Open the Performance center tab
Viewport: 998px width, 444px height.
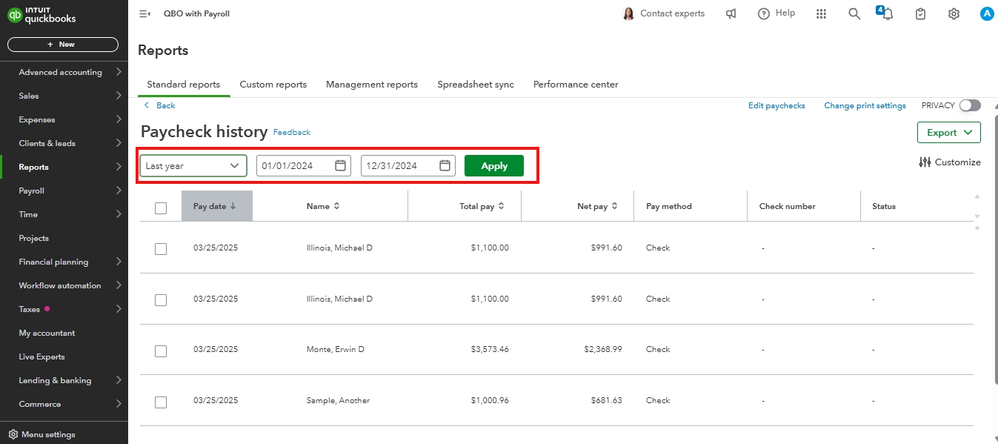click(x=575, y=85)
